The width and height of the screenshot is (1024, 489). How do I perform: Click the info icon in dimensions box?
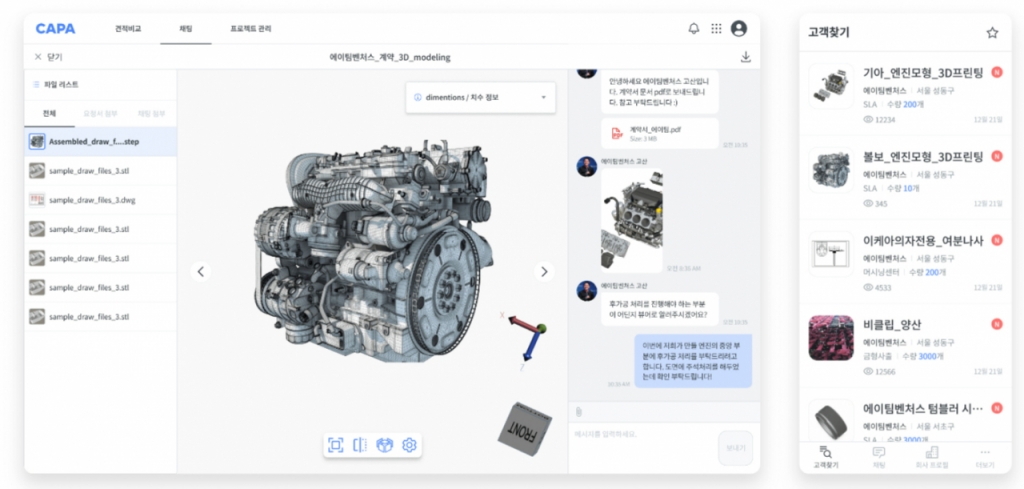418,97
